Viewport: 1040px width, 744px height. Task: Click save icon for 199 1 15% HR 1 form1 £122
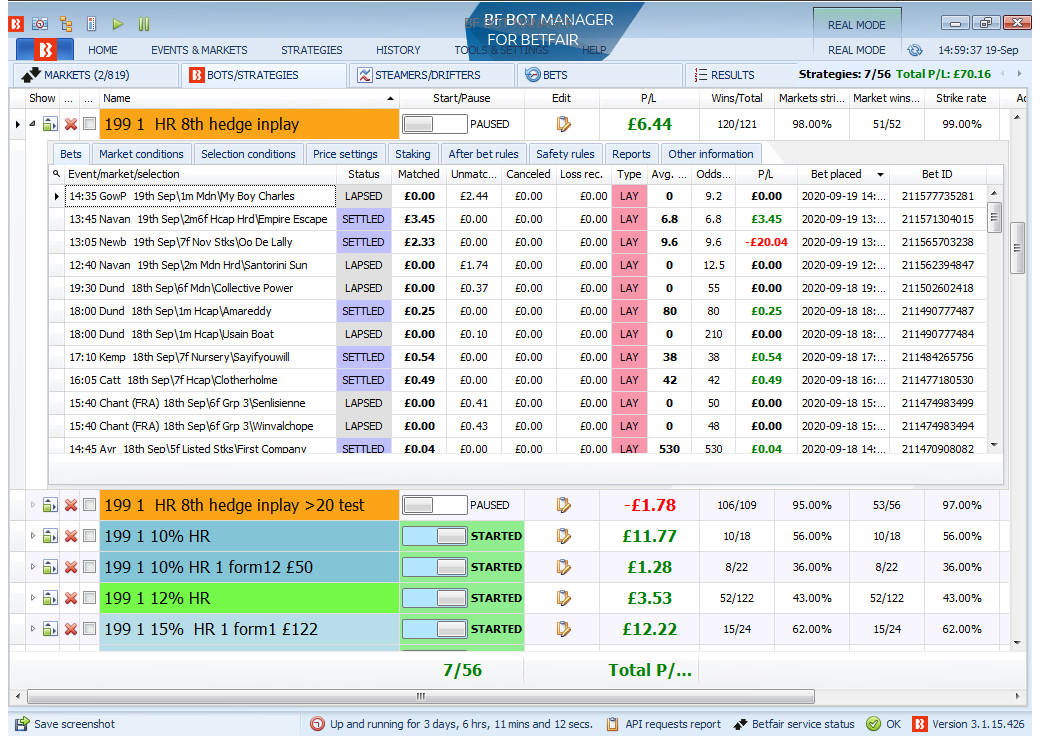pyautogui.click(x=50, y=629)
